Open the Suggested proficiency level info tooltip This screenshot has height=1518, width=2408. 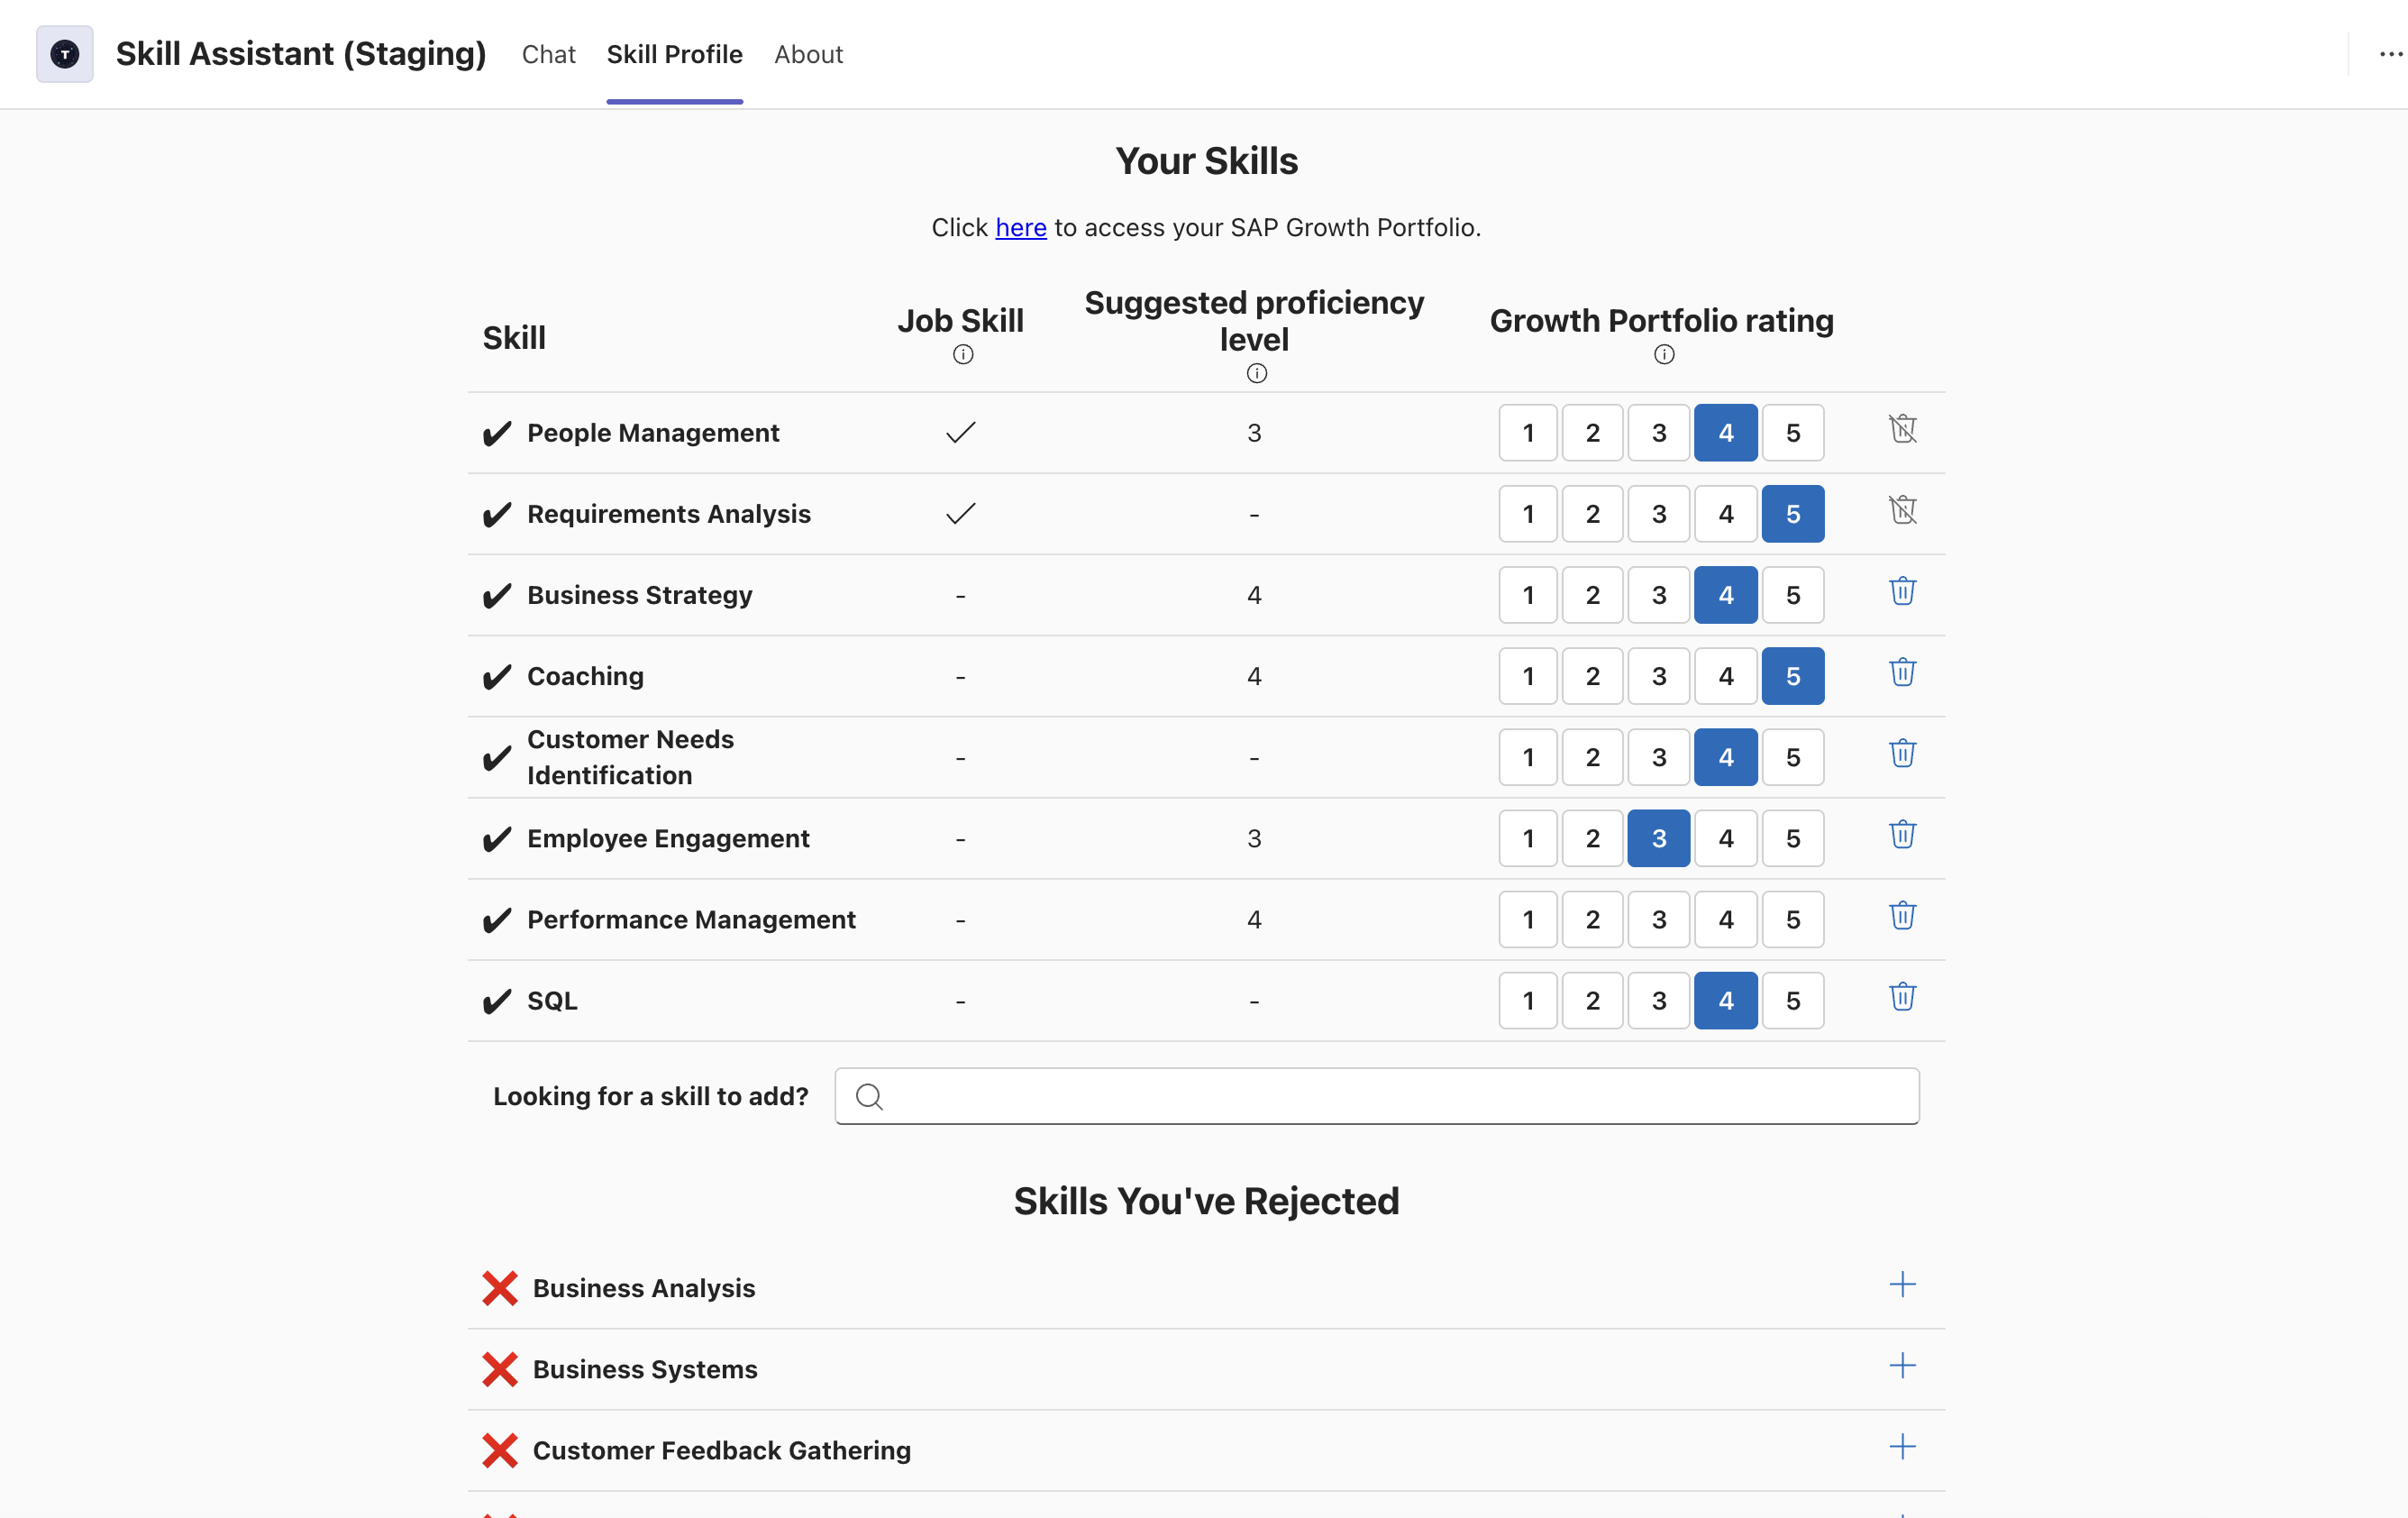coord(1257,373)
